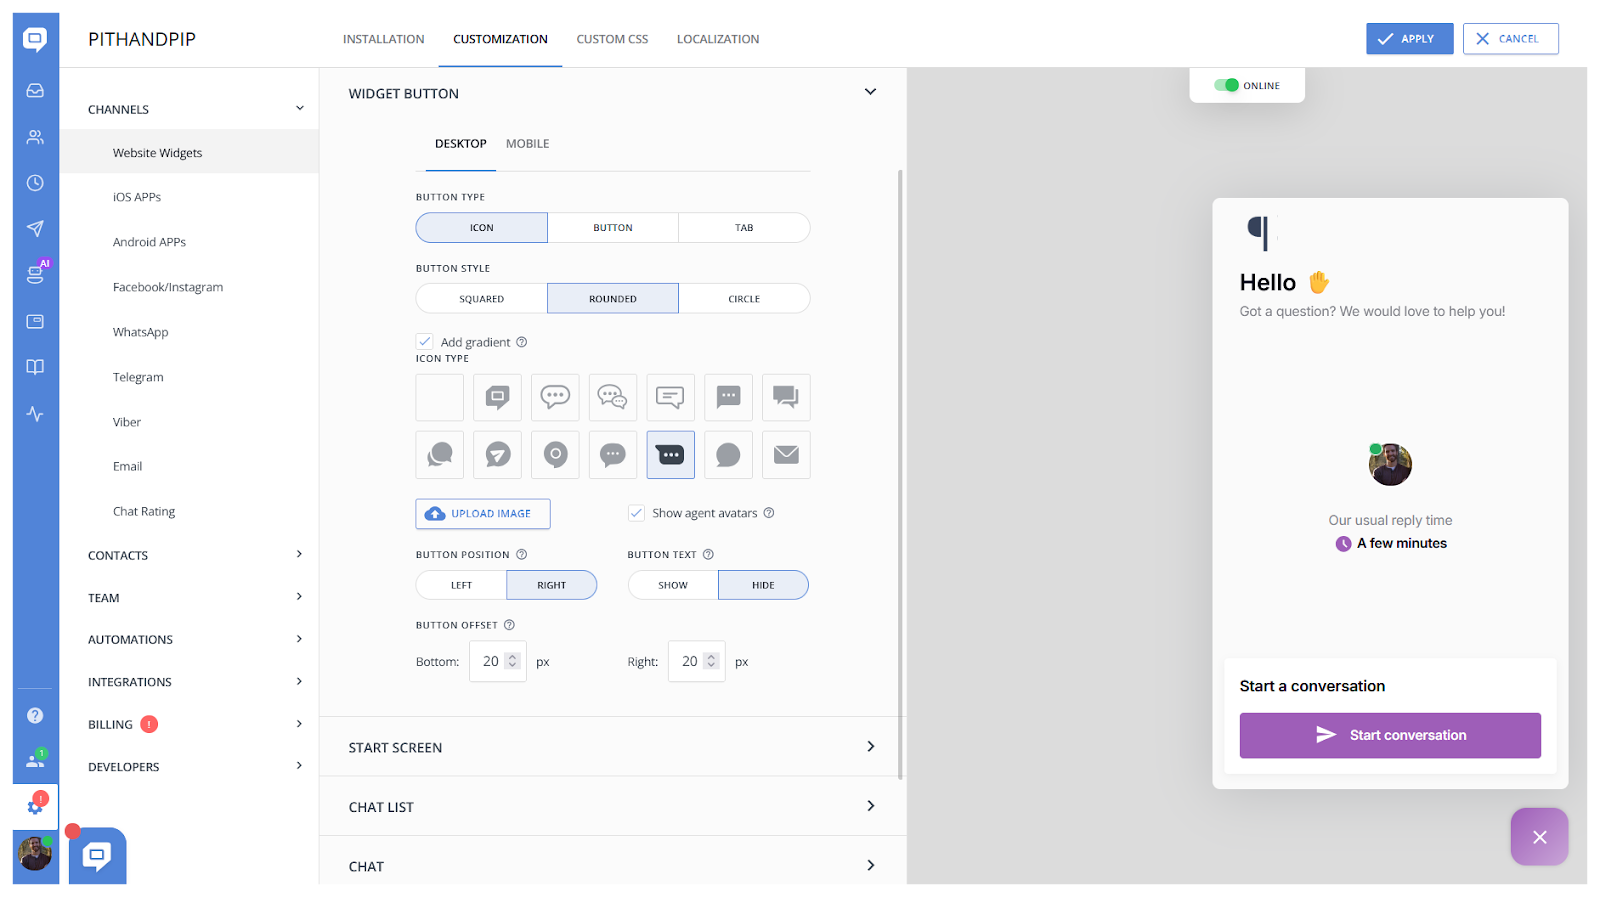Click the help question mark sidebar icon

point(35,715)
